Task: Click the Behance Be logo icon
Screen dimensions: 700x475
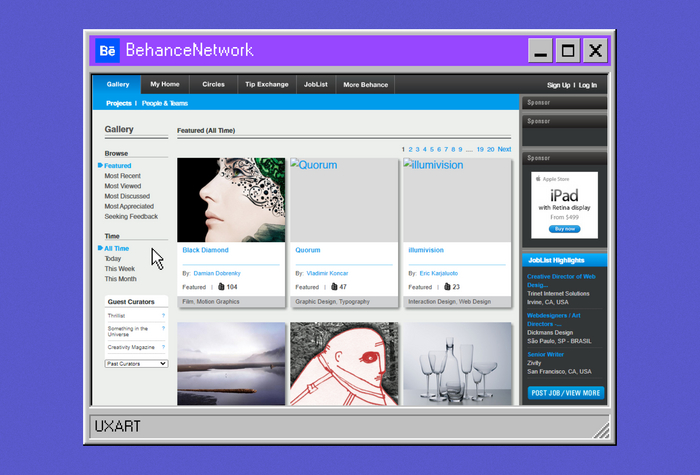Action: coord(107,50)
